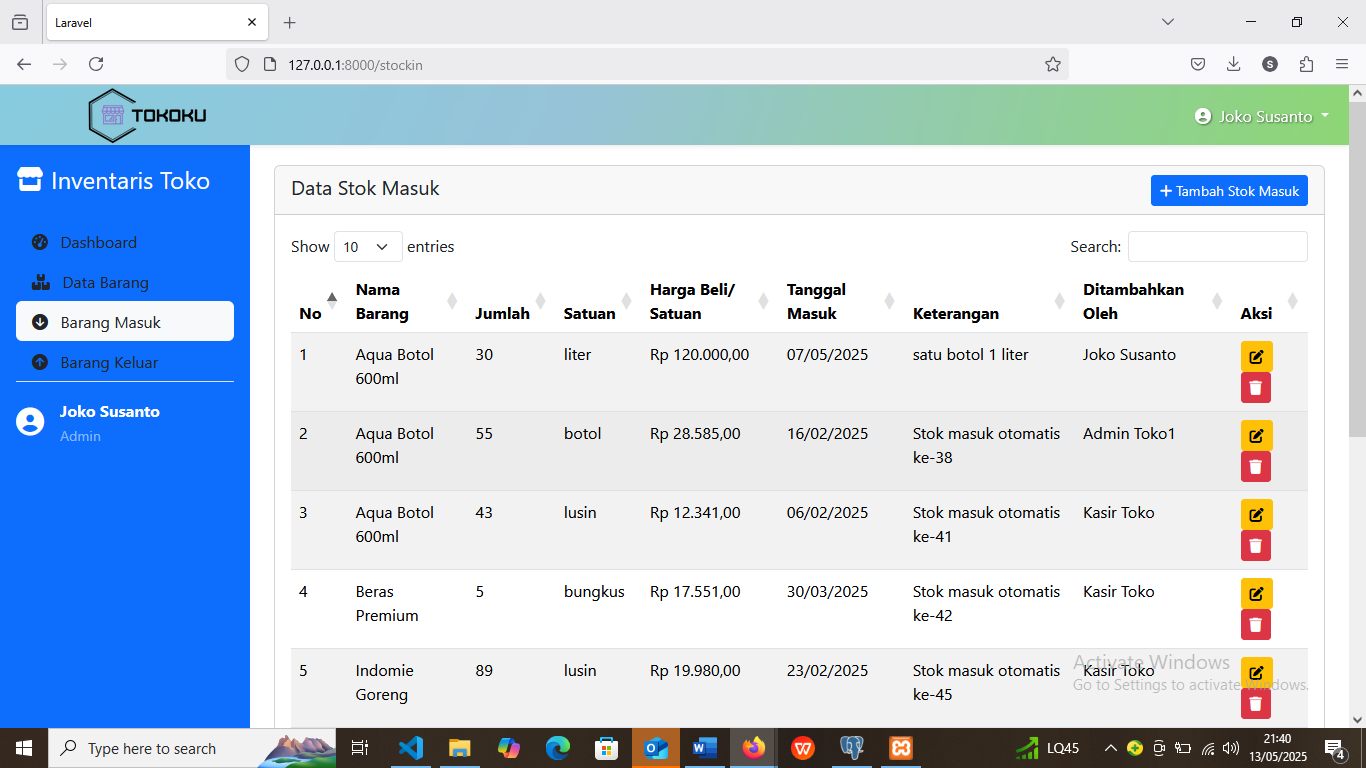This screenshot has width=1366, height=768.
Task: Delete the row 3 Aqua Botol entry
Action: [x=1256, y=546]
